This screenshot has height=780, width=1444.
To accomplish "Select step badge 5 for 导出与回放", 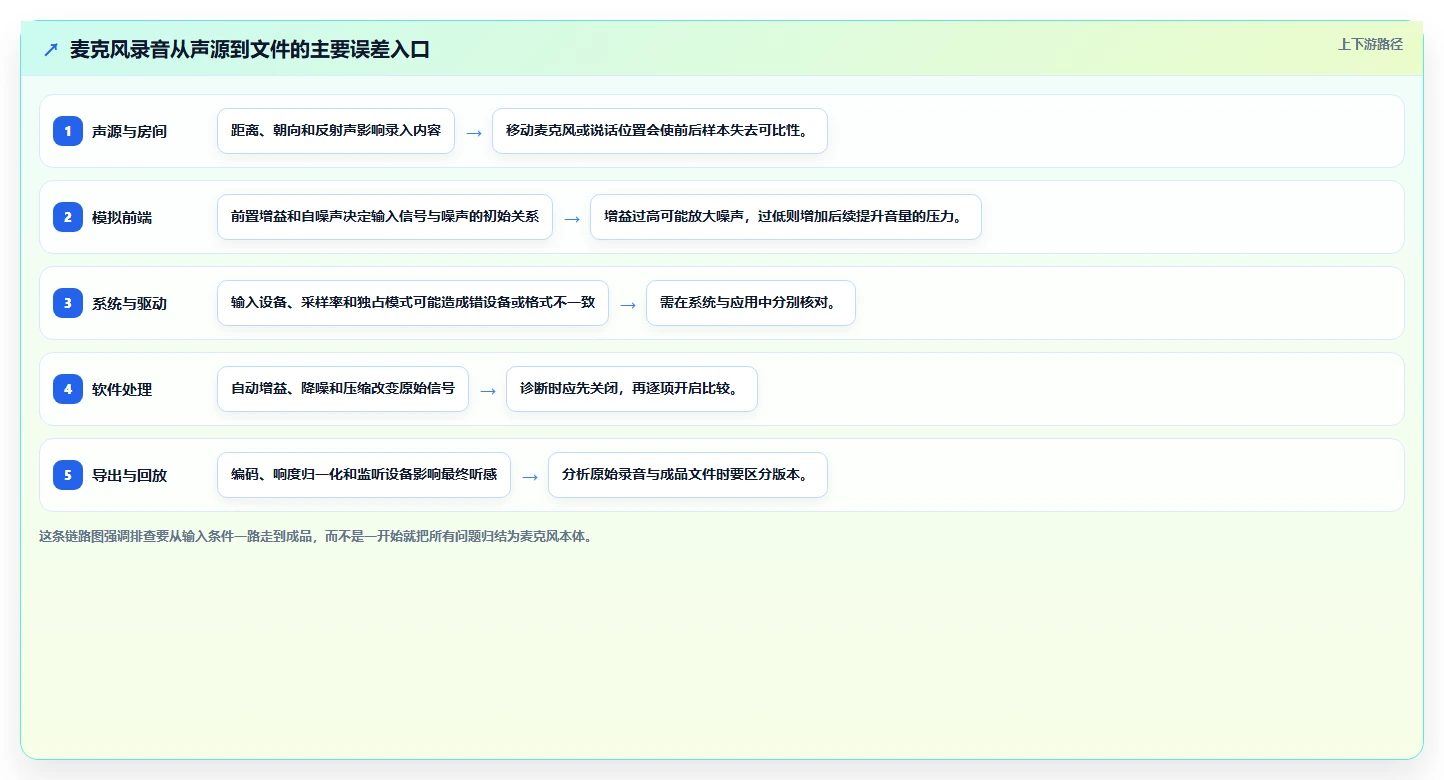I will (68, 475).
